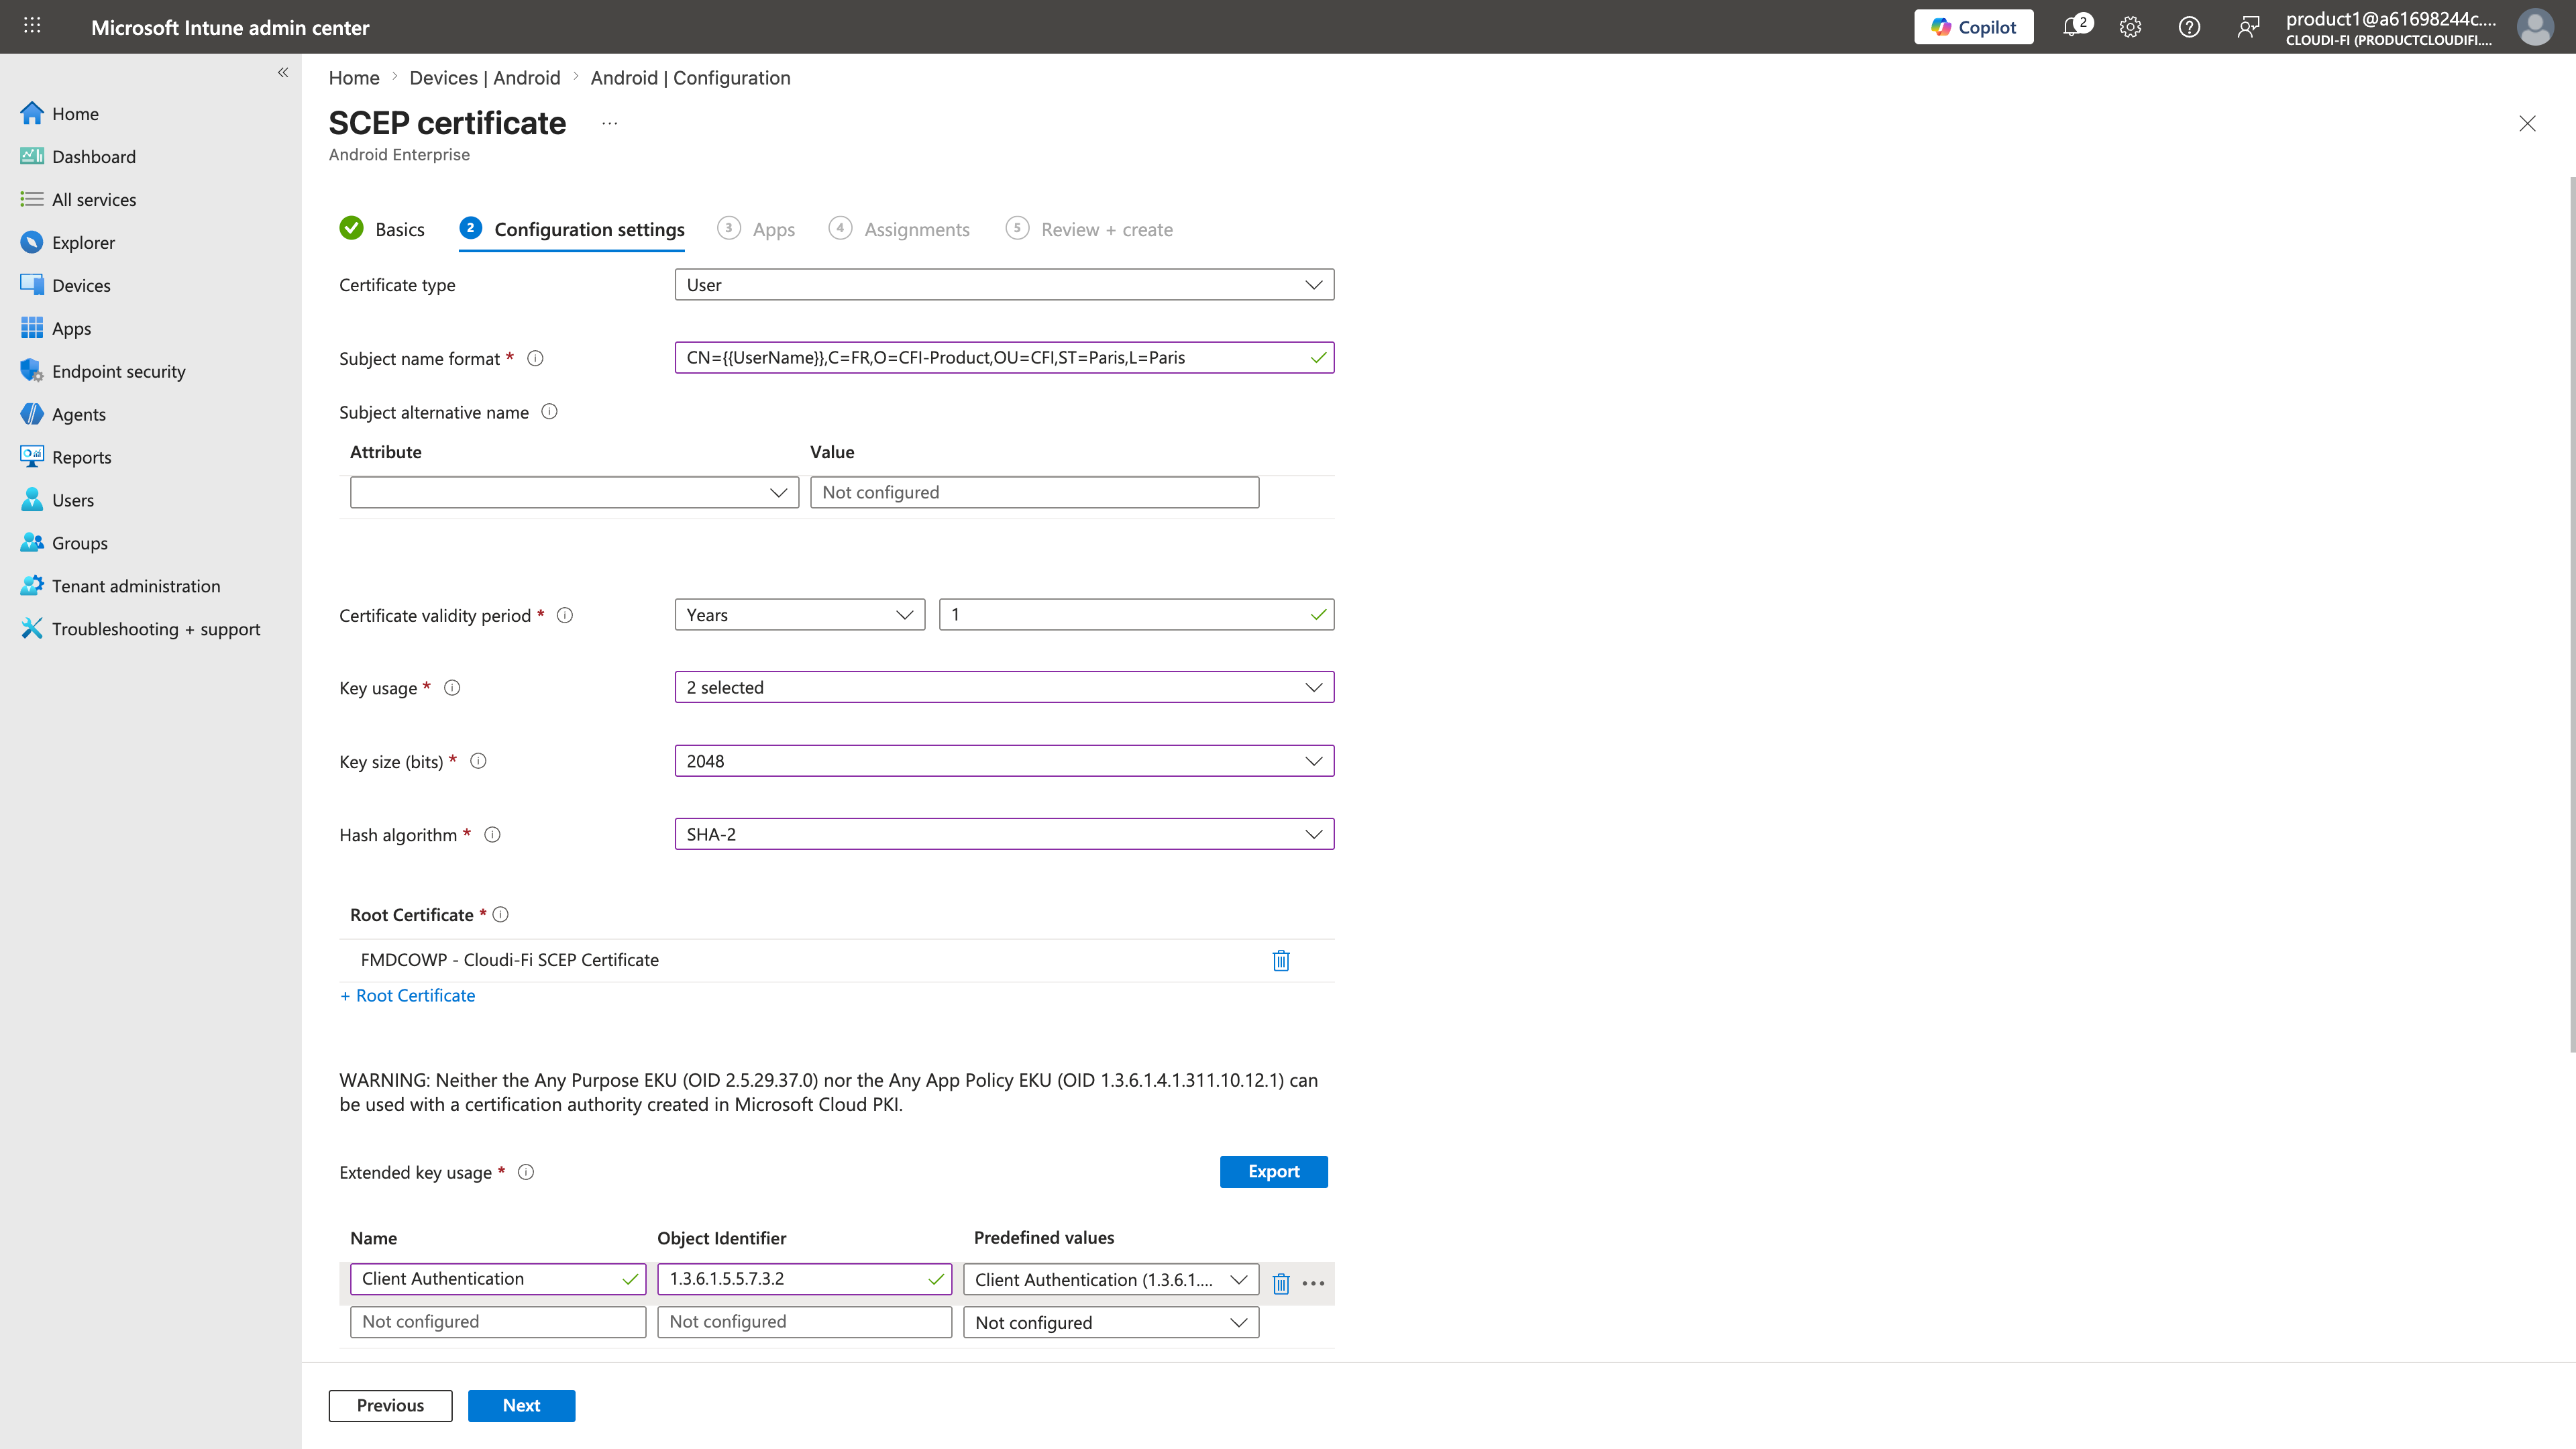The image size is (2576, 1449).
Task: View notifications bell
Action: (2073, 27)
